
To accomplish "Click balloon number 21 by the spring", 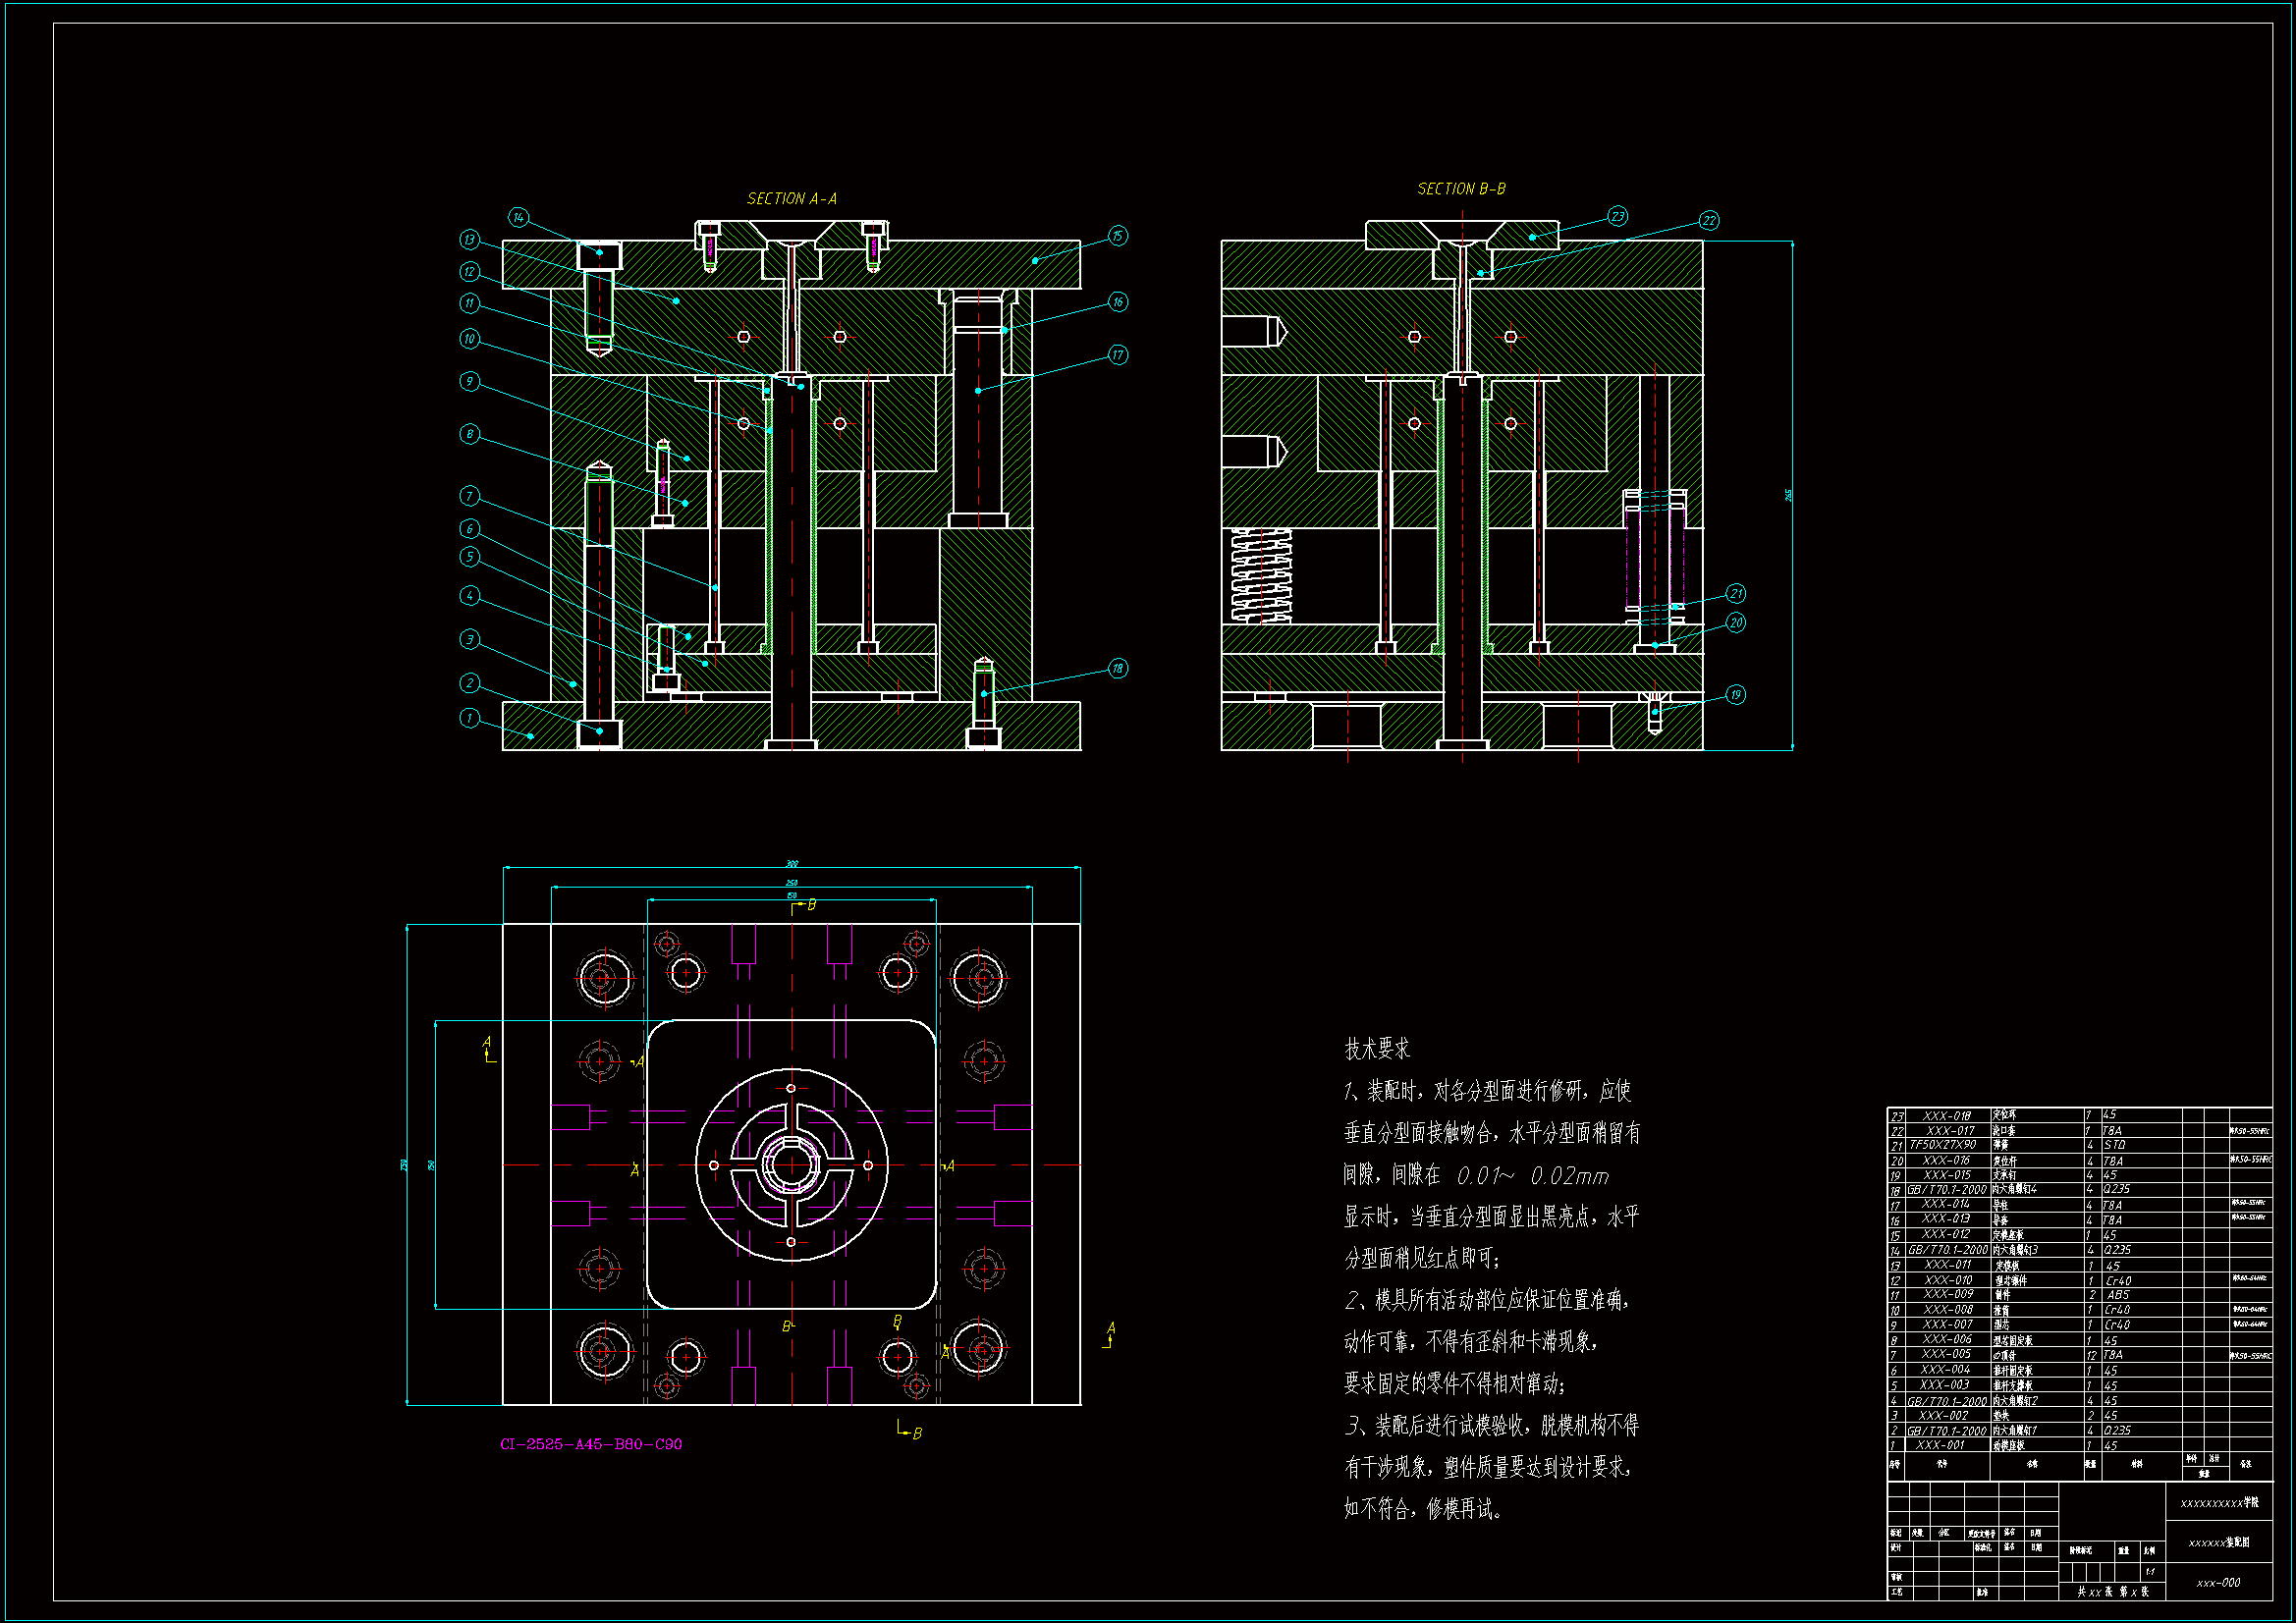I will (1735, 593).
